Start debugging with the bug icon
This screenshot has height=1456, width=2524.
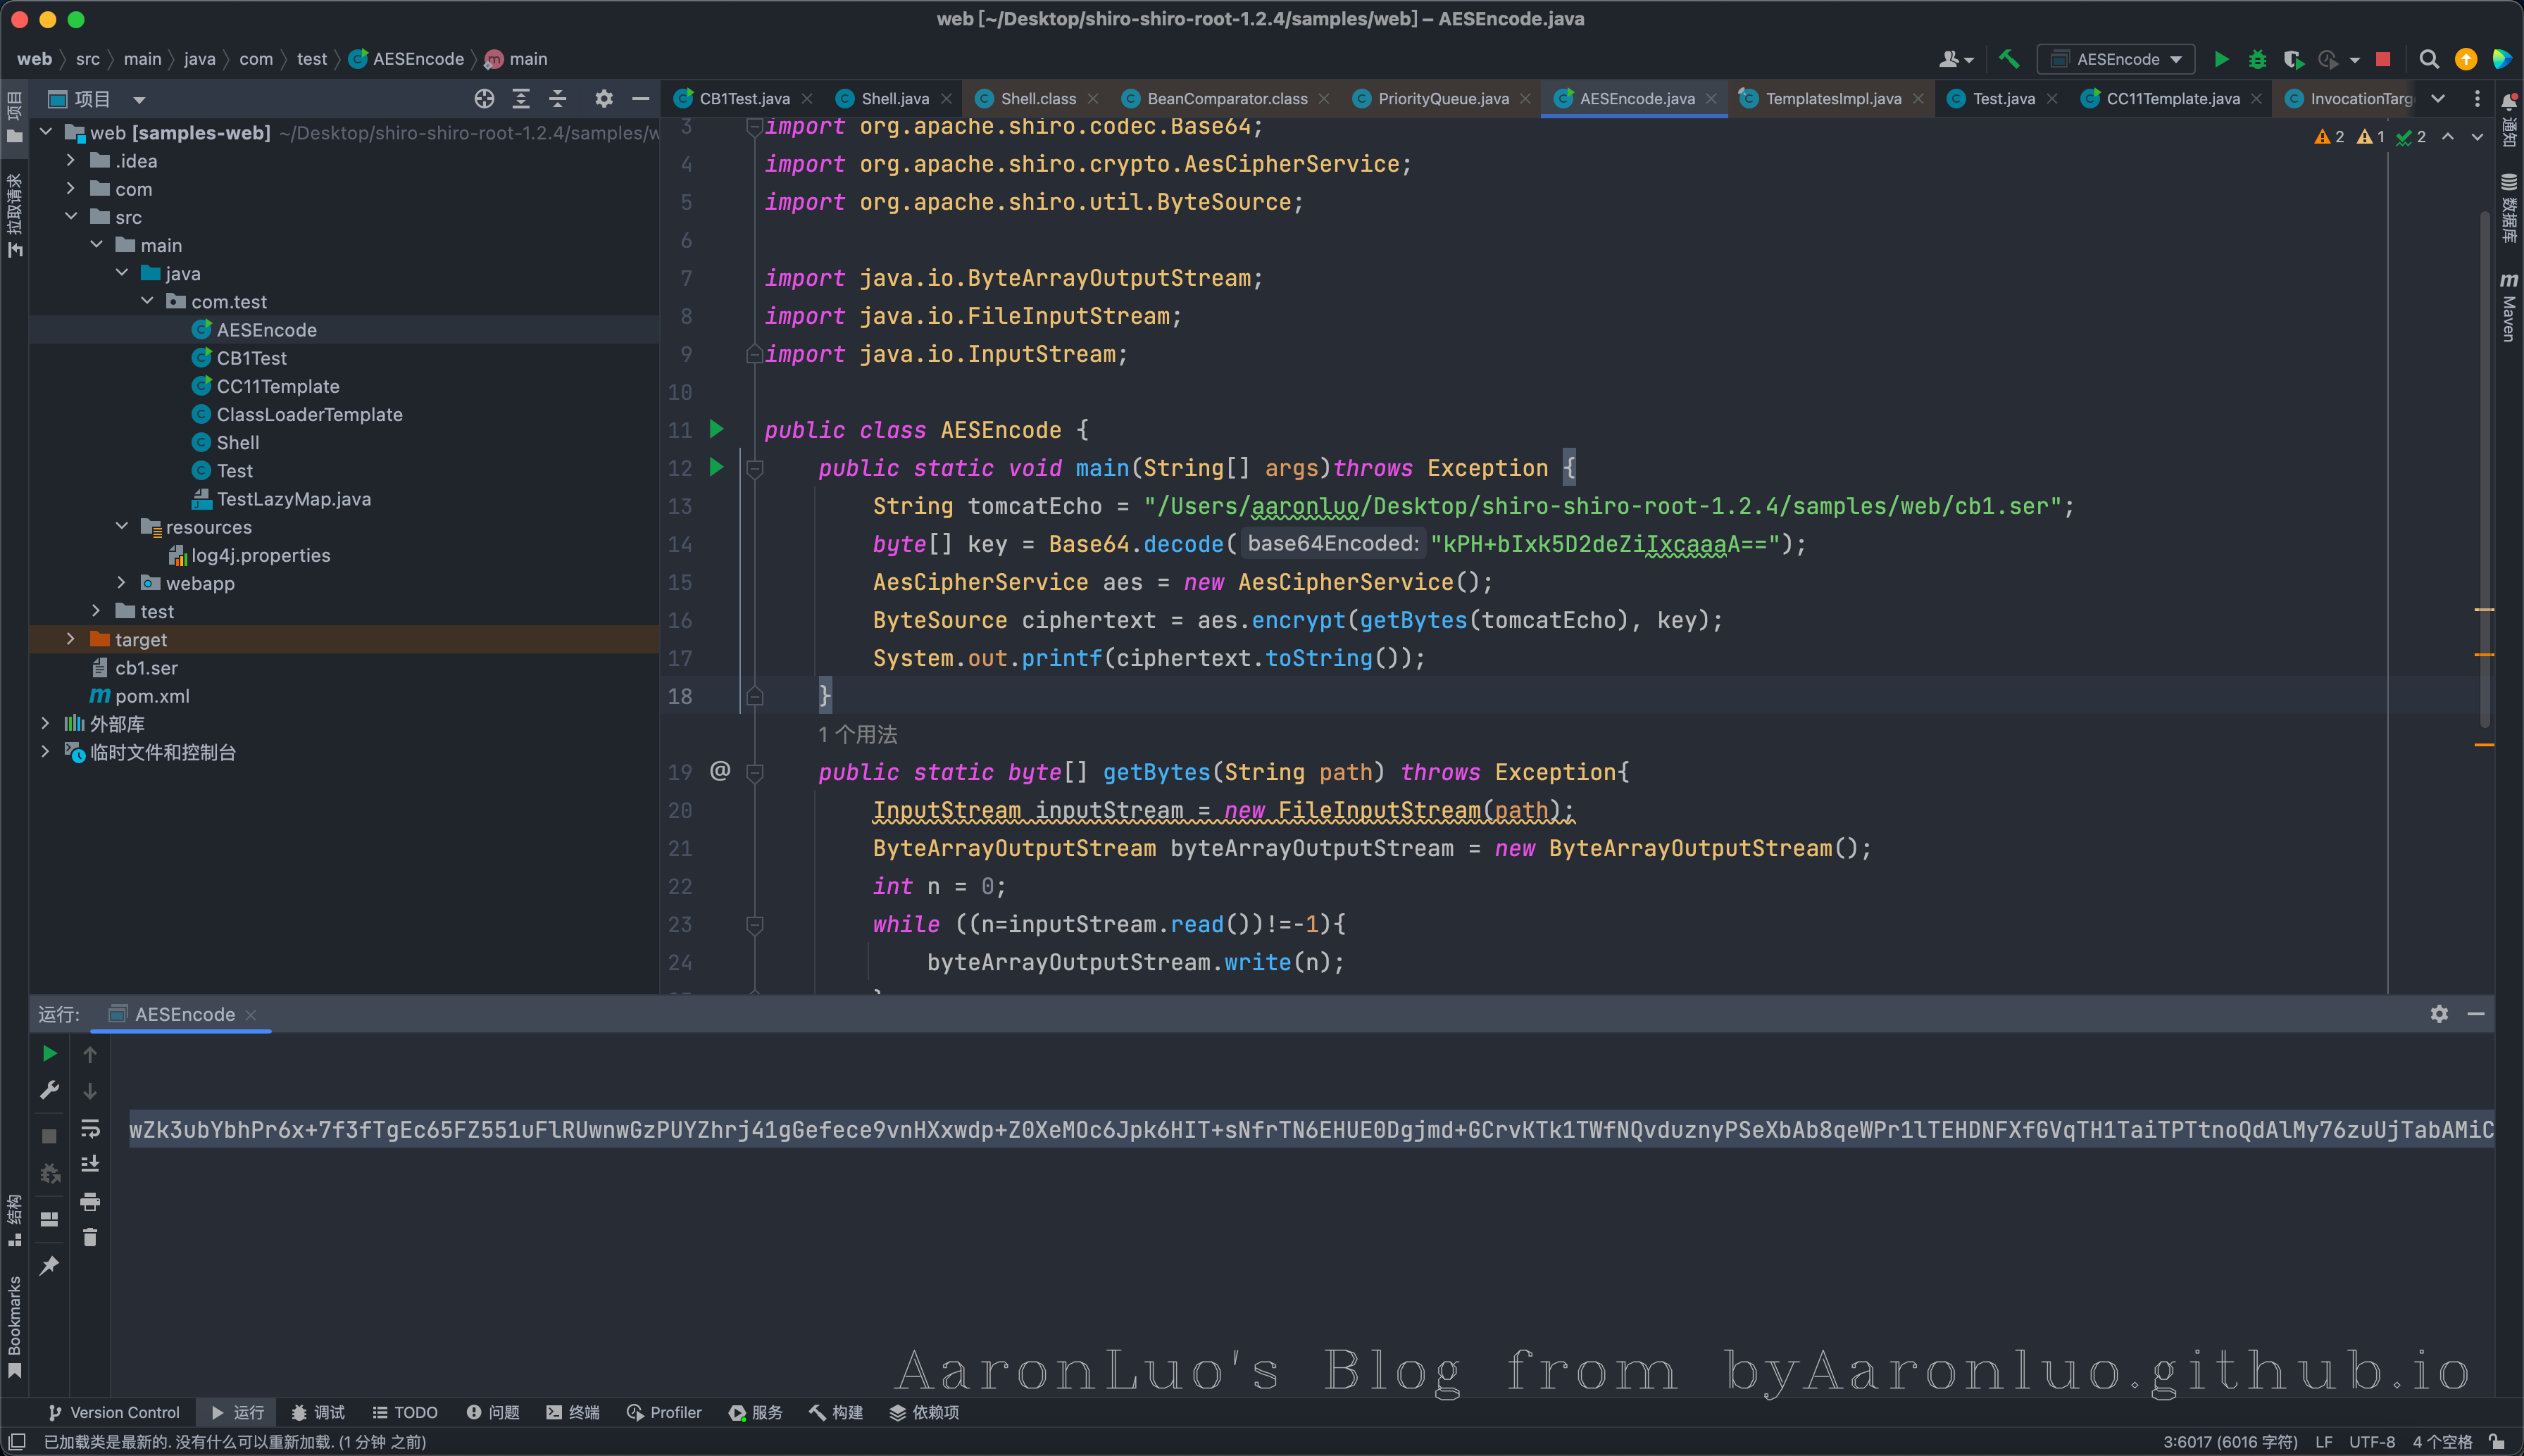[x=2257, y=59]
